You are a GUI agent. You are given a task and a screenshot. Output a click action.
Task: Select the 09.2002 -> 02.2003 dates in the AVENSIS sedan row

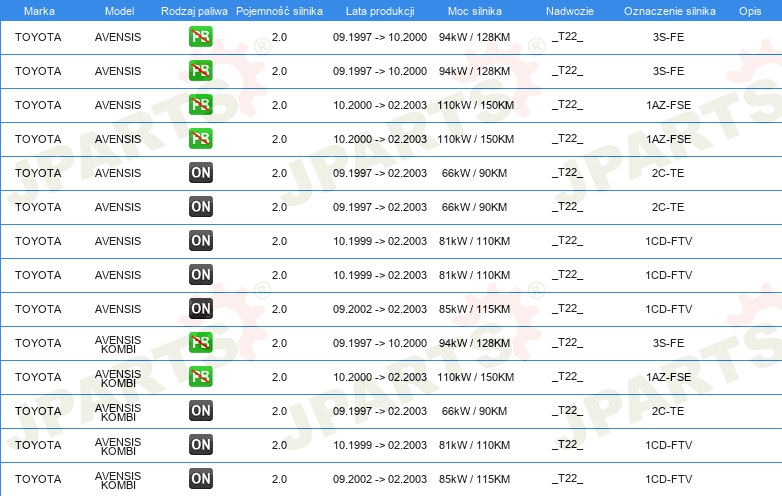(380, 309)
